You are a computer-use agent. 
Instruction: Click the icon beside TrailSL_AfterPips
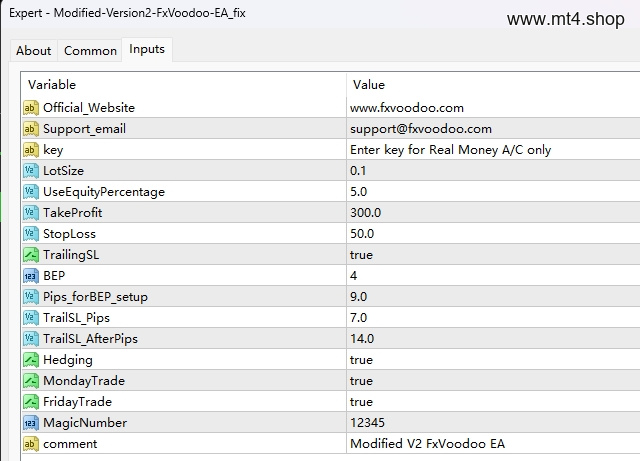[31, 339]
